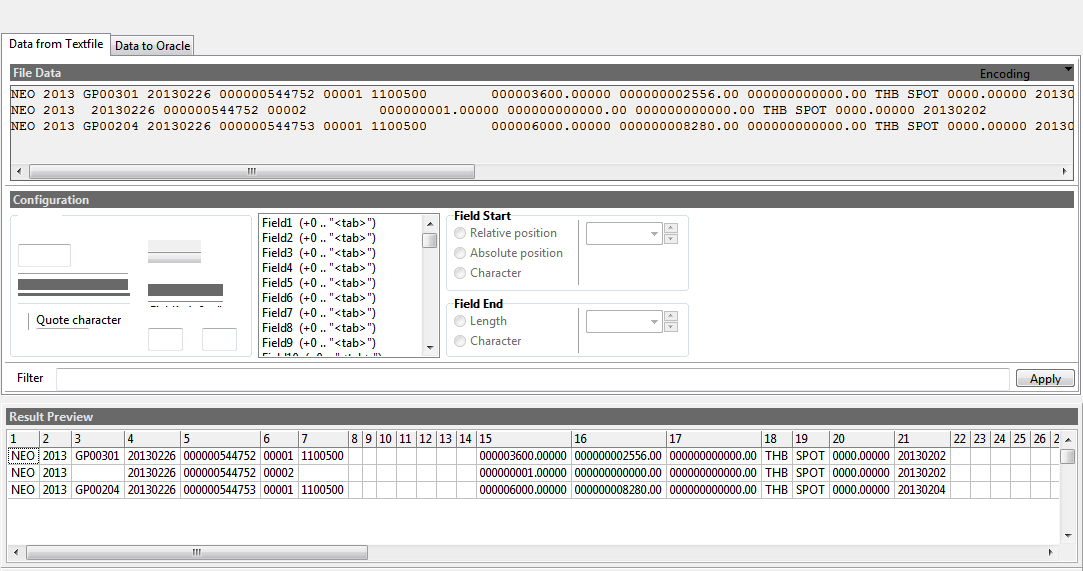The image size is (1083, 571).
Task: Open the Encoding dropdown arrow
Action: tap(1068, 70)
